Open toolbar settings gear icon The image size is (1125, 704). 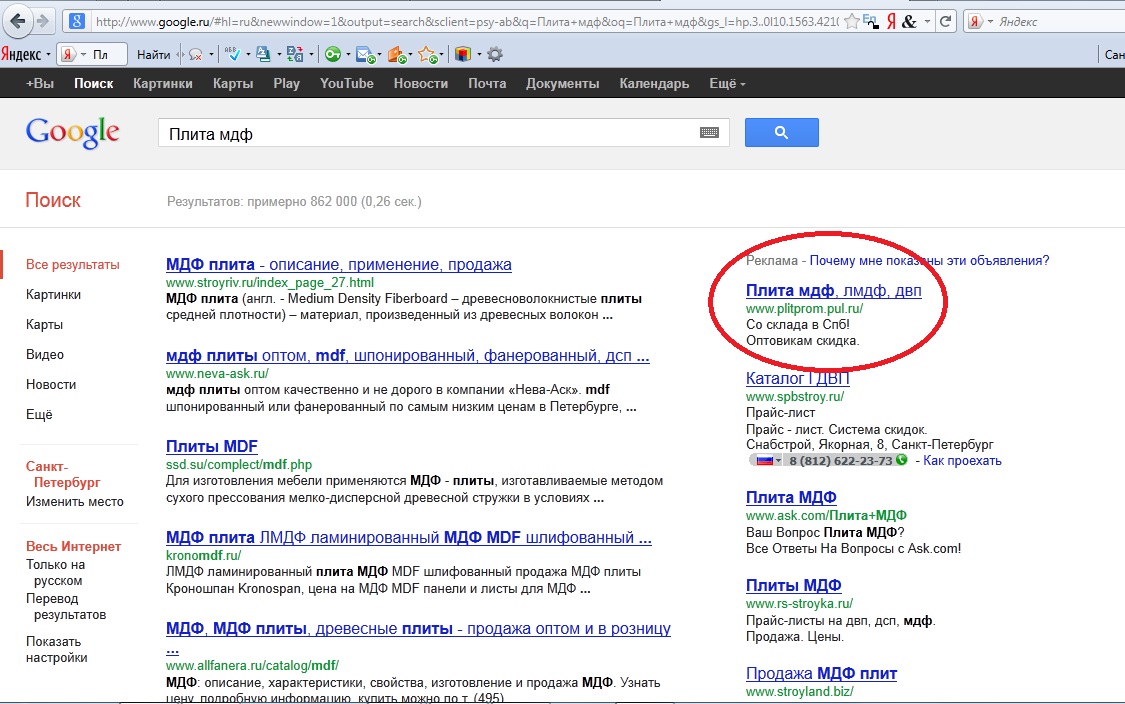494,54
